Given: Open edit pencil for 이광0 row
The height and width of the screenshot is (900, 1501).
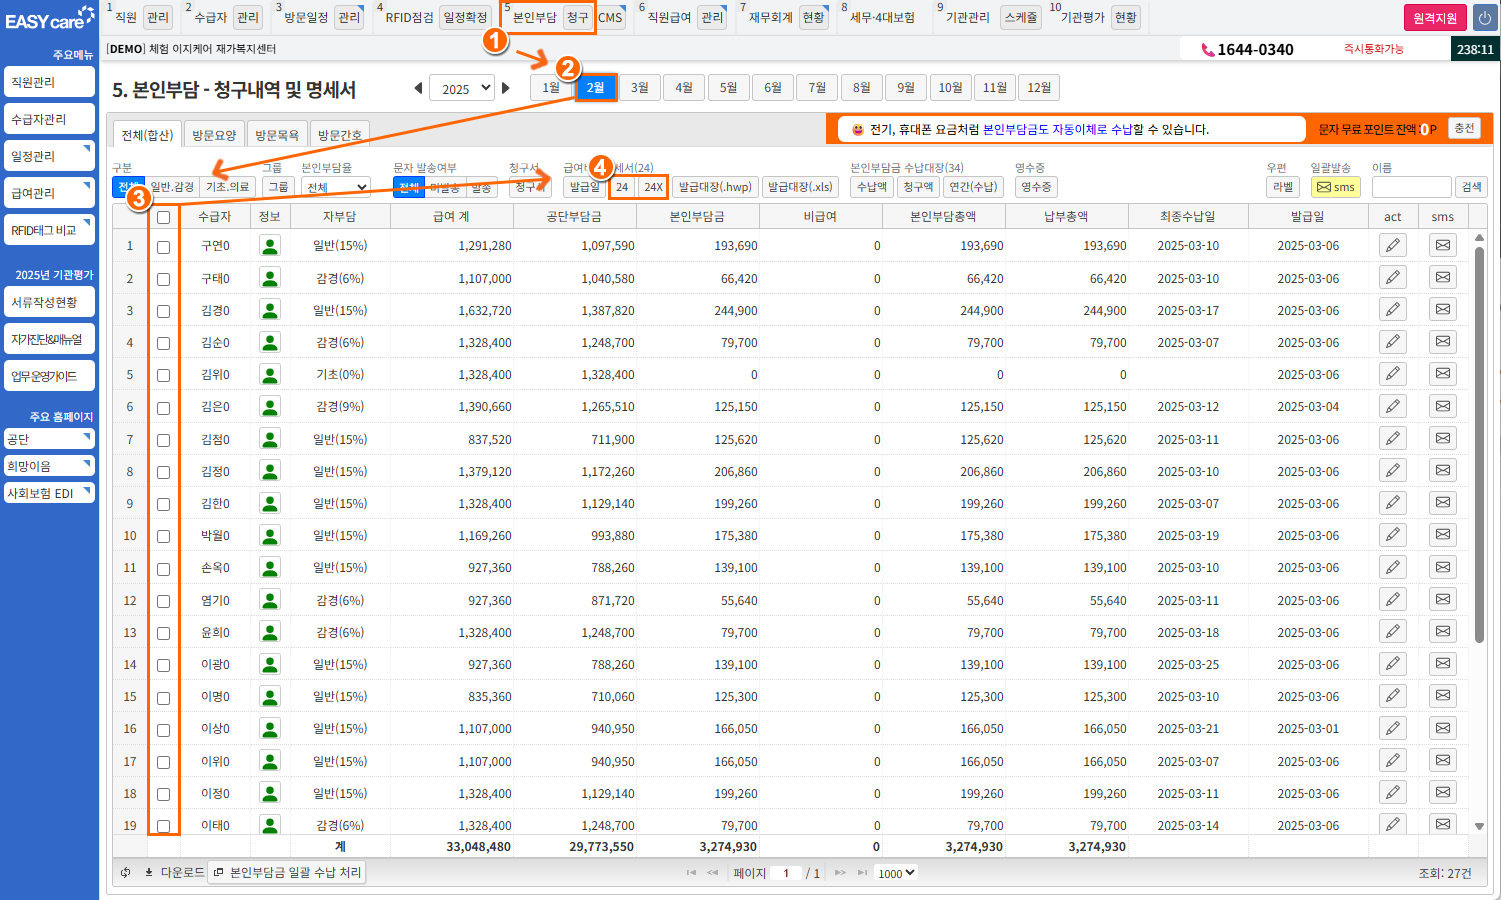Looking at the screenshot, I should point(1392,664).
